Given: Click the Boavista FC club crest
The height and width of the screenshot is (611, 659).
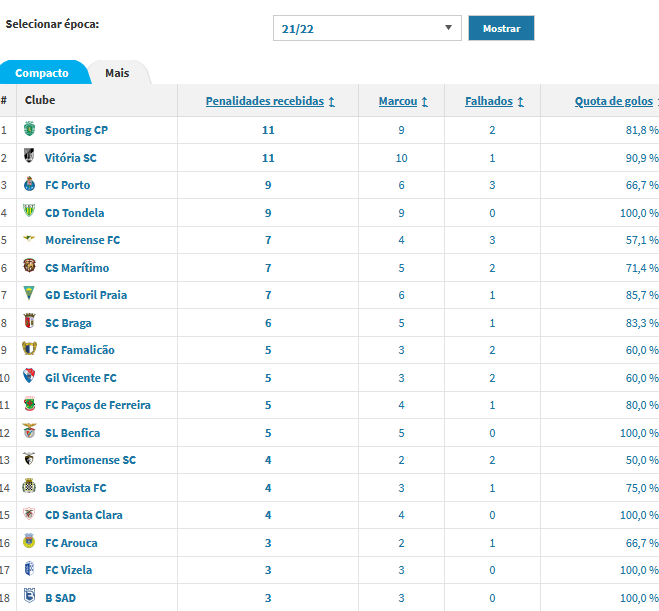Looking at the screenshot, I should tap(29, 486).
